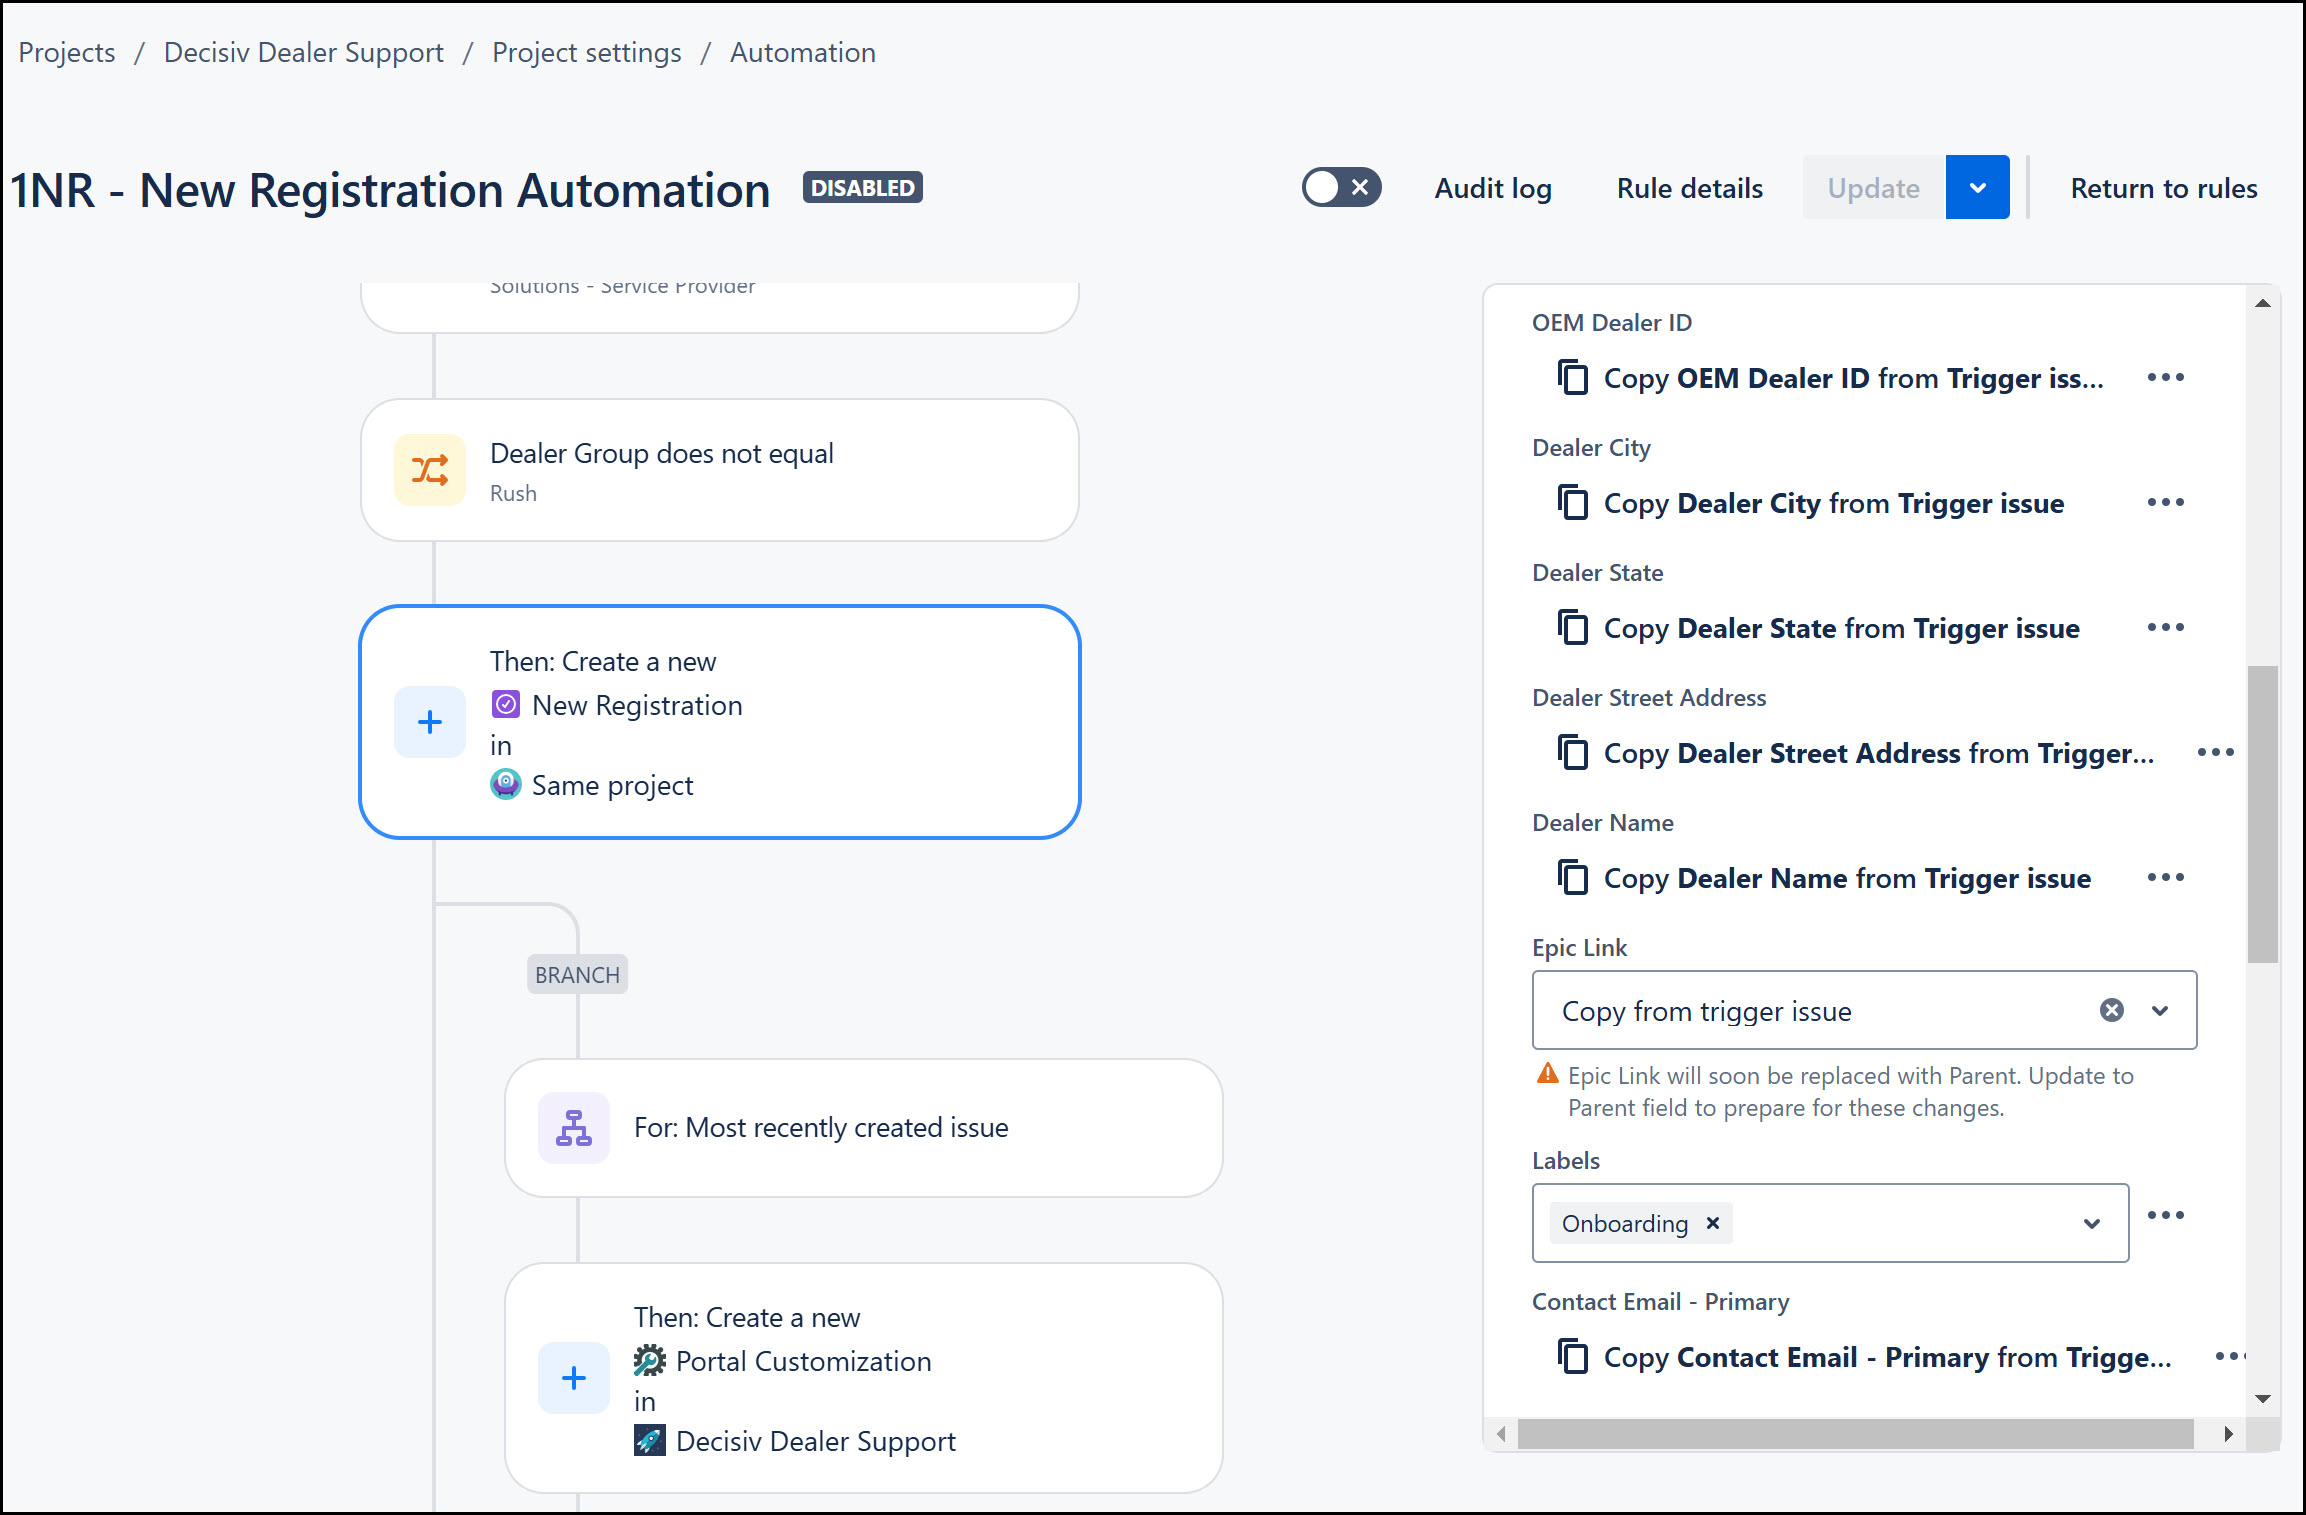The image size is (2306, 1515).
Task: Click the New Registration issue type icon
Action: (506, 705)
